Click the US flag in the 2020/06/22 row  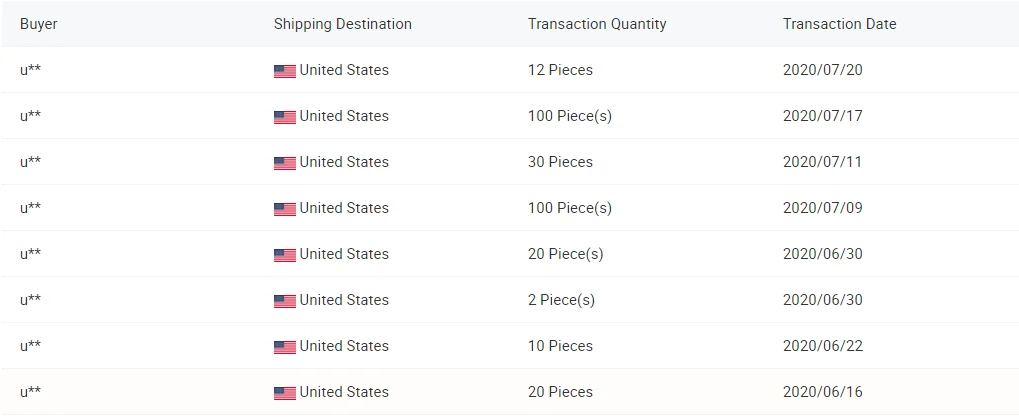point(285,347)
